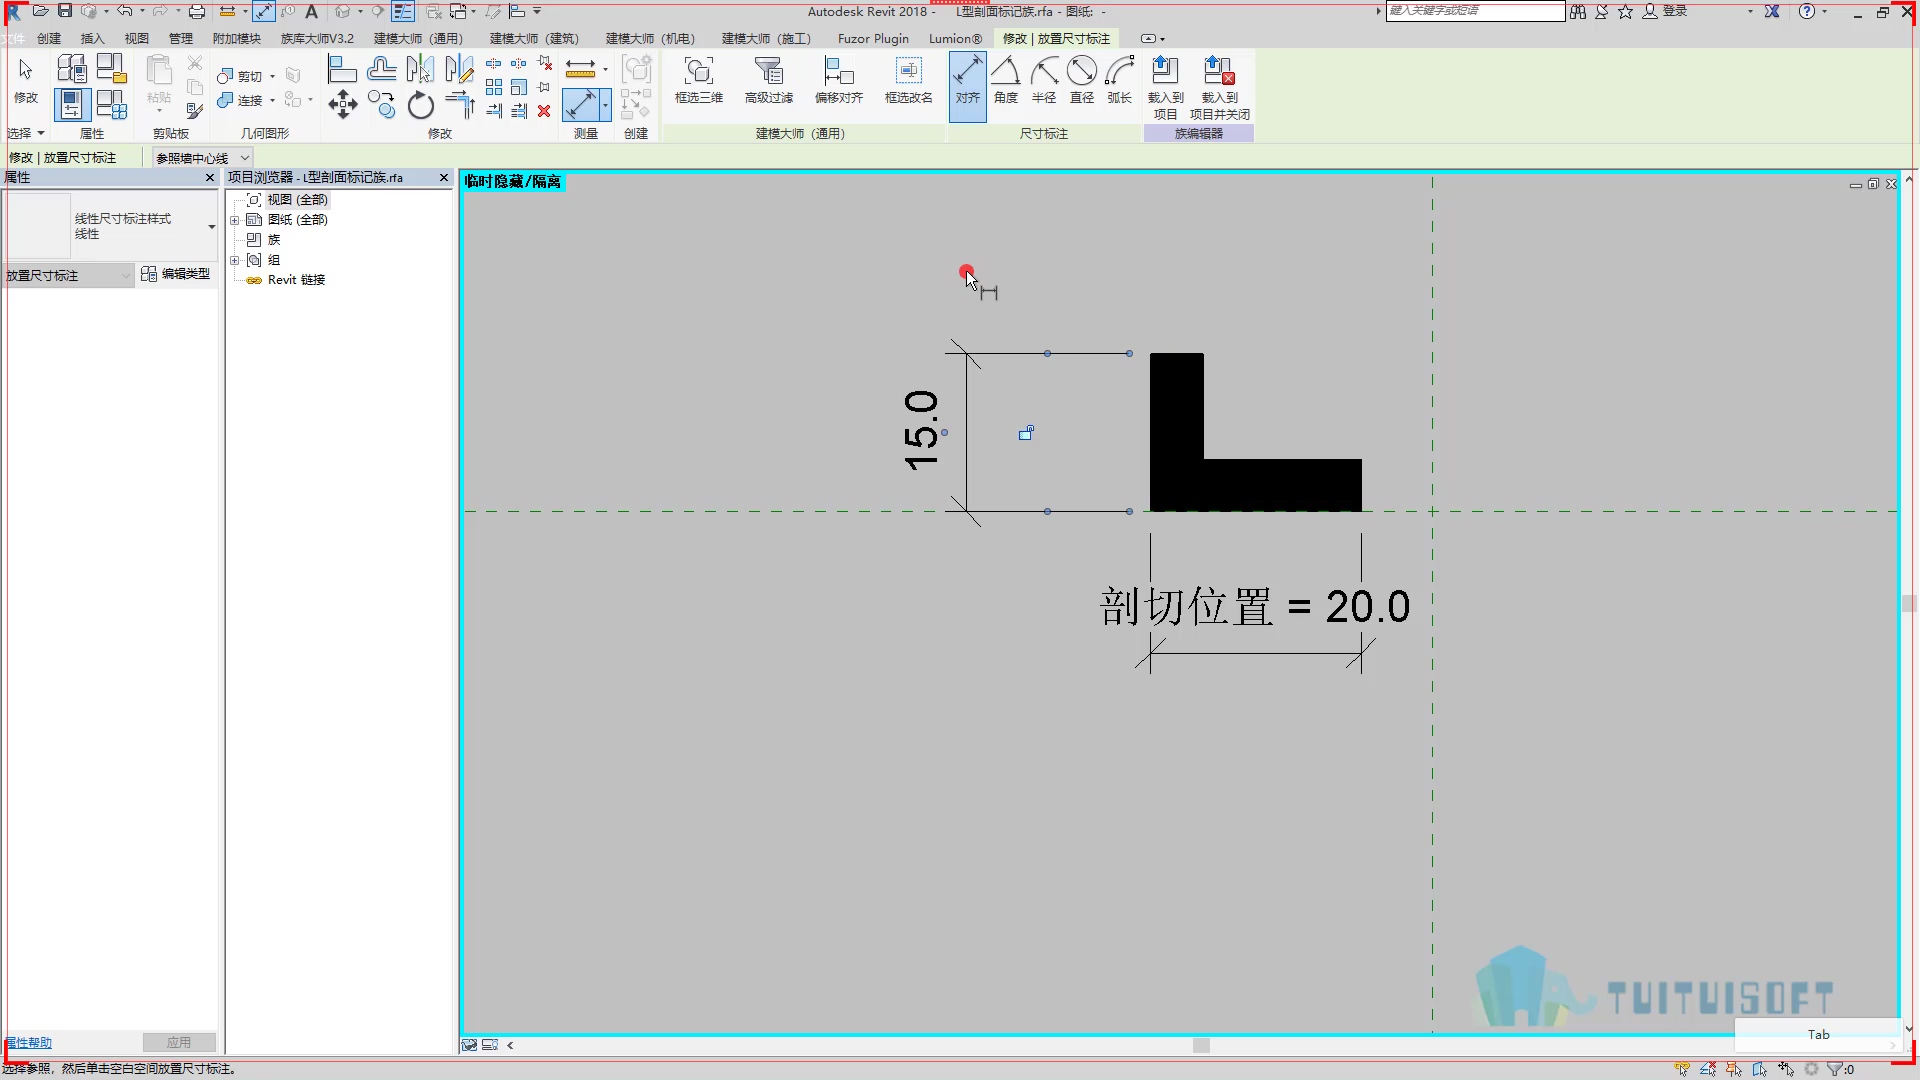The height and width of the screenshot is (1080, 1920).
Task: Click the 应用 apply button
Action: [x=179, y=1042]
